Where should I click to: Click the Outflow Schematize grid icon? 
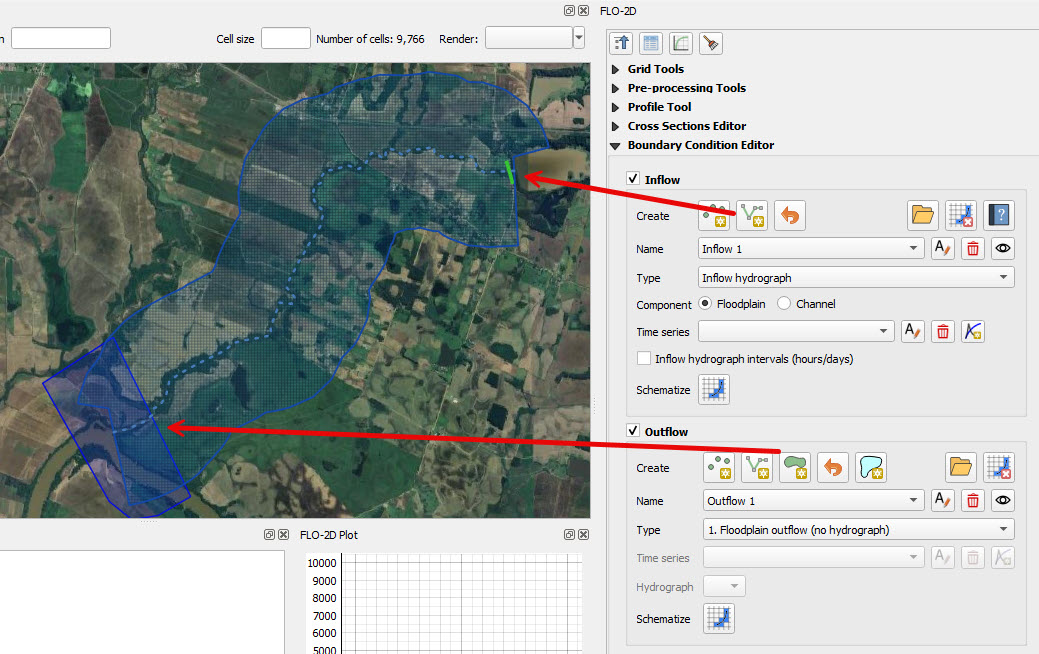click(x=718, y=618)
